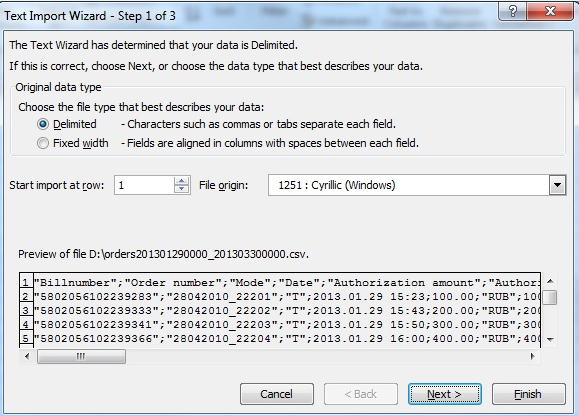This screenshot has width=579, height=416.
Task: Click the horizontal scrollbar thumb in preview
Action: 81,357
